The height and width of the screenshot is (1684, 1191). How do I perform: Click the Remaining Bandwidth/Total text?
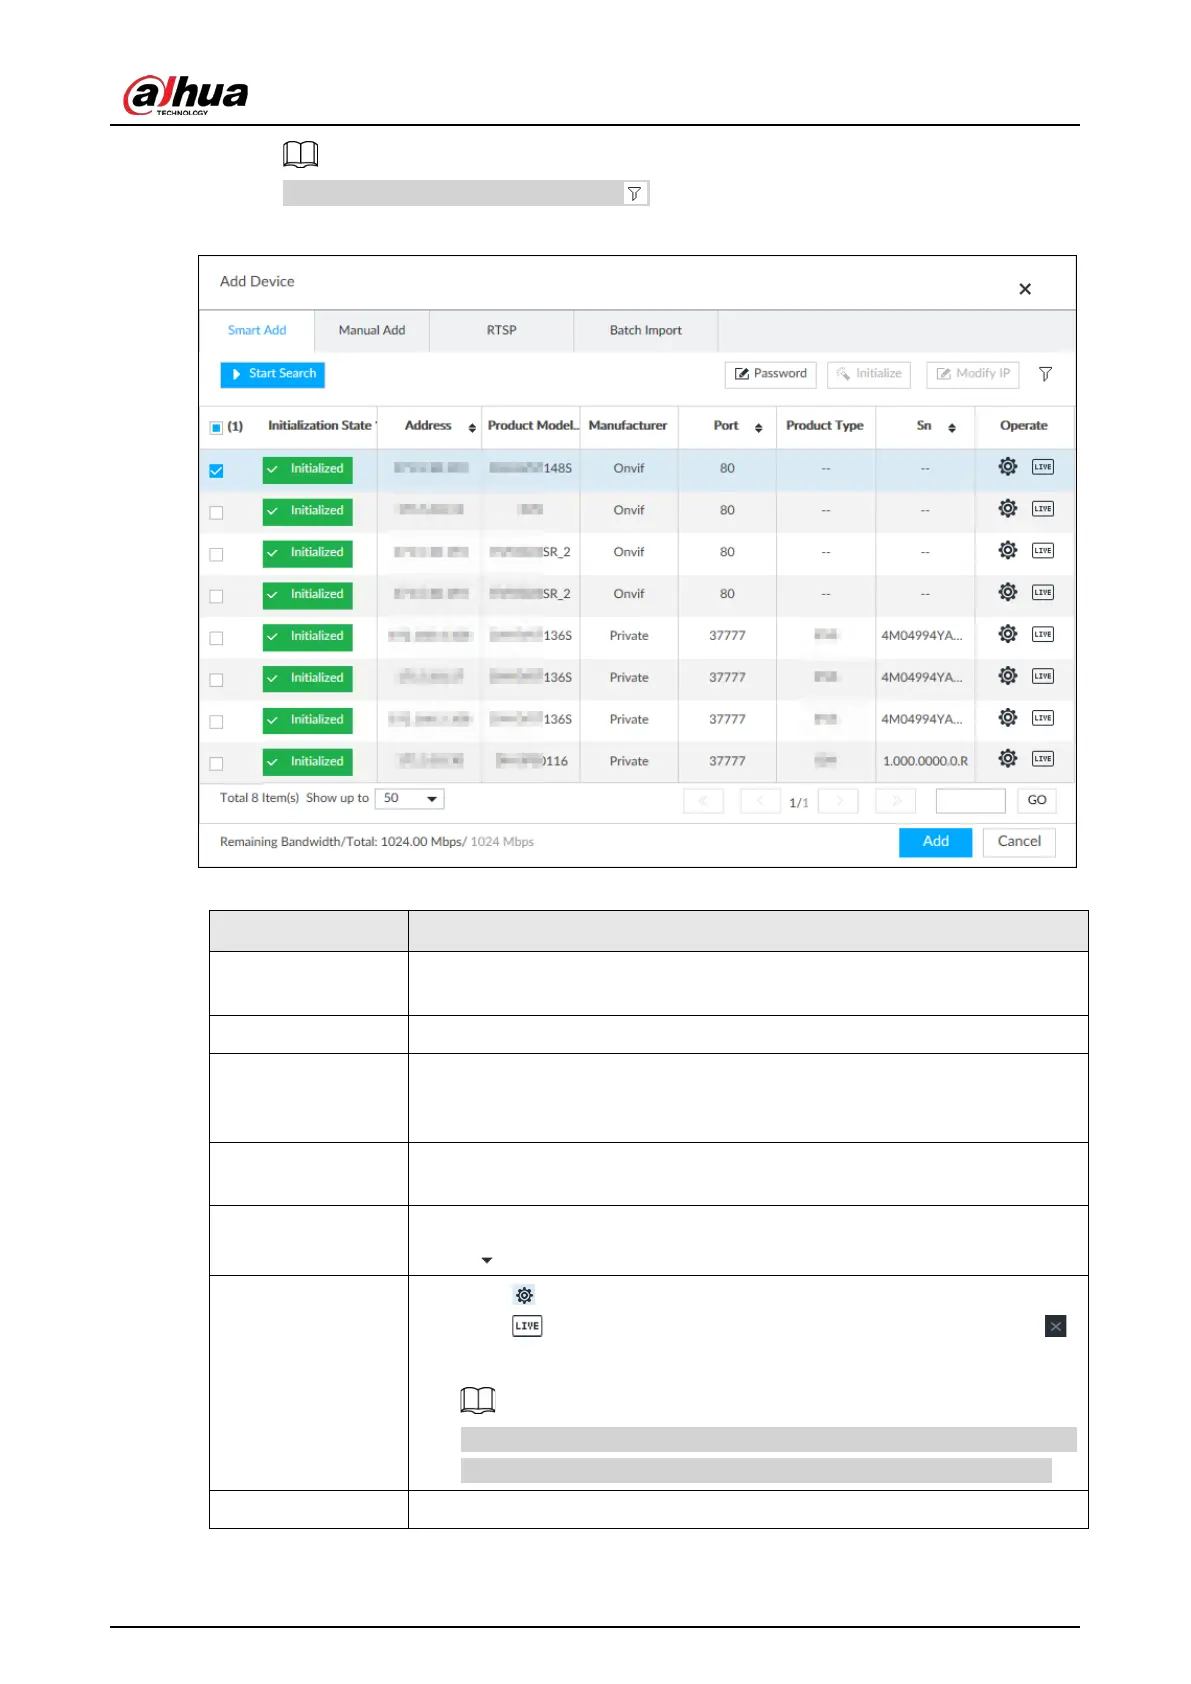coord(377,842)
